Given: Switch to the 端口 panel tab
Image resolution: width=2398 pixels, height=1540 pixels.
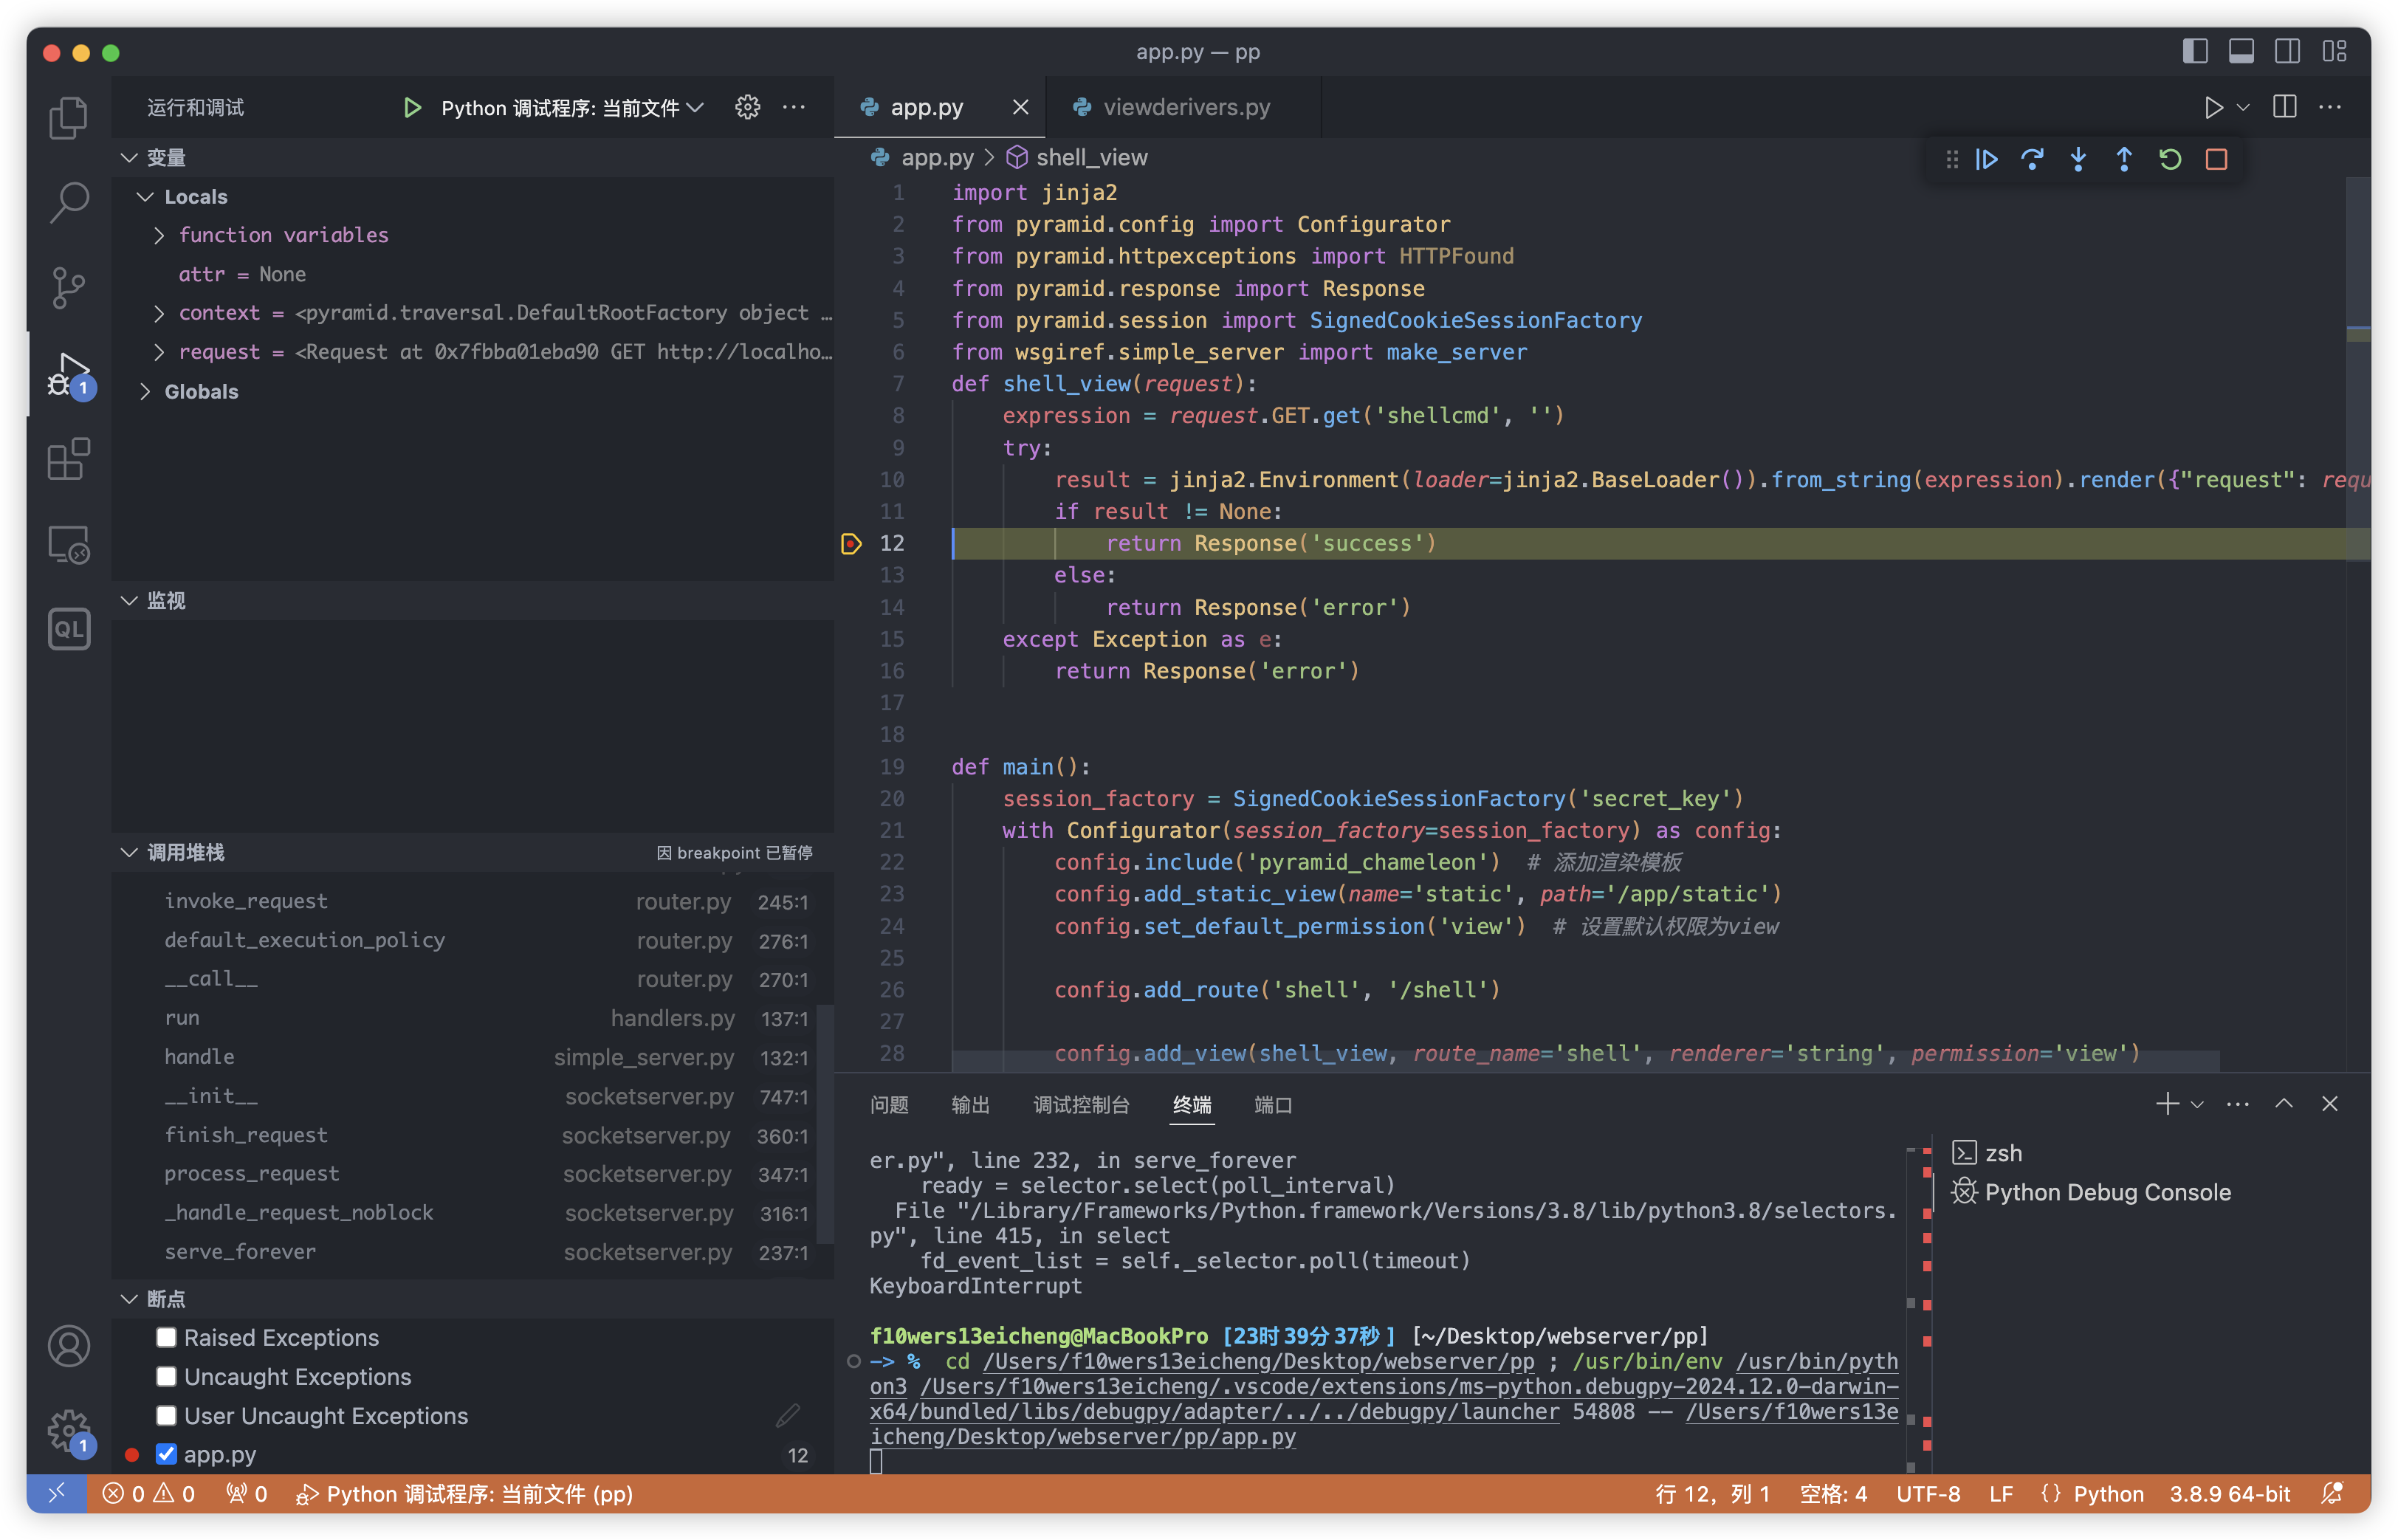Looking at the screenshot, I should 1273,1105.
